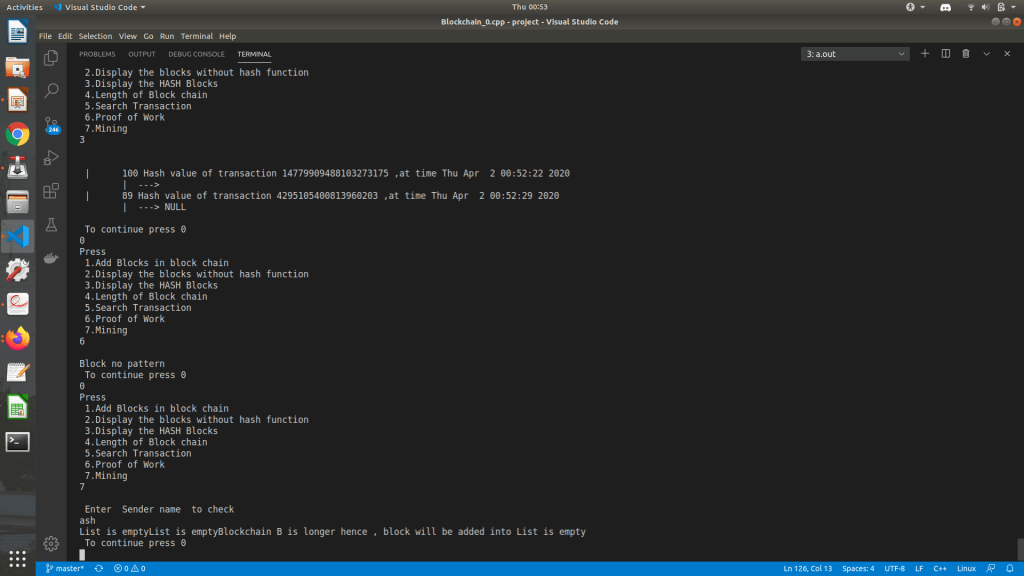Expand the terminal selector '3: a.out' dropdown
Image resolution: width=1024 pixels, height=576 pixels.
855,54
